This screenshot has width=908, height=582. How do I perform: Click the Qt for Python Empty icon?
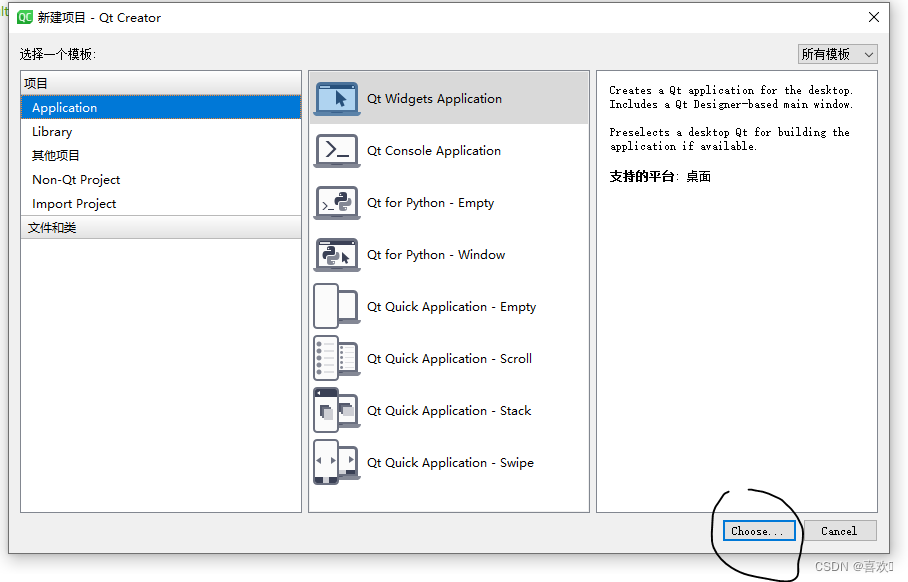(337, 203)
